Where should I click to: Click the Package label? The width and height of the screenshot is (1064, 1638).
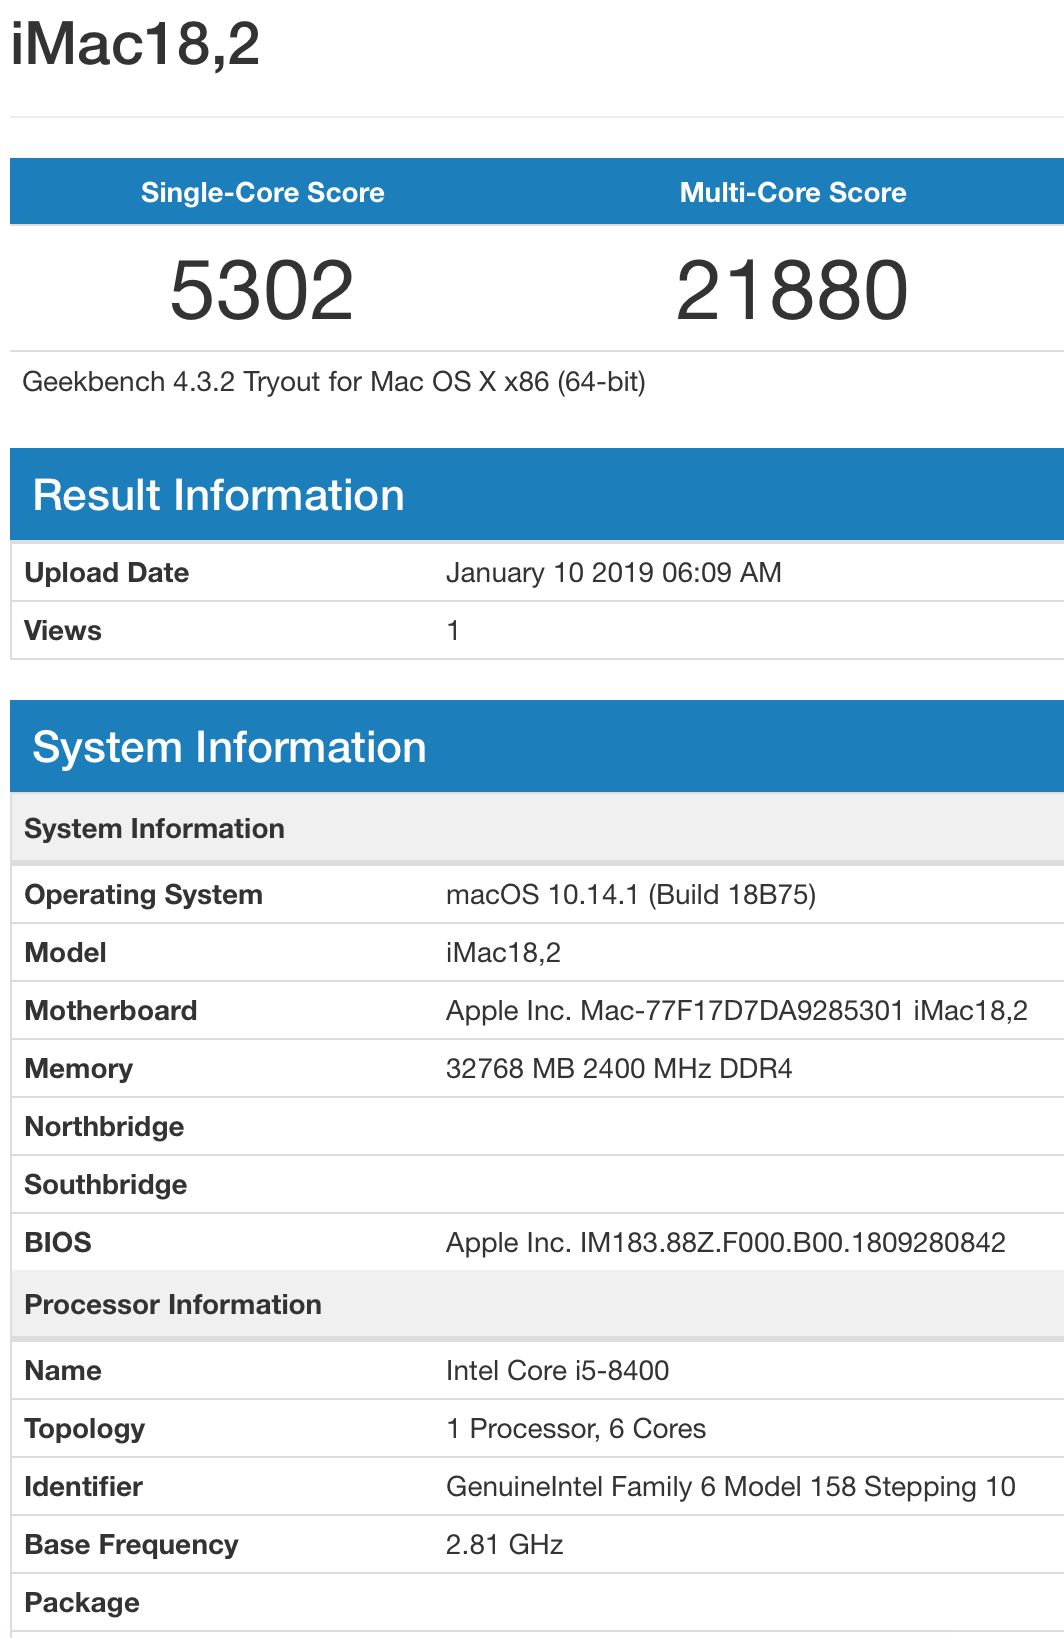click(82, 1603)
